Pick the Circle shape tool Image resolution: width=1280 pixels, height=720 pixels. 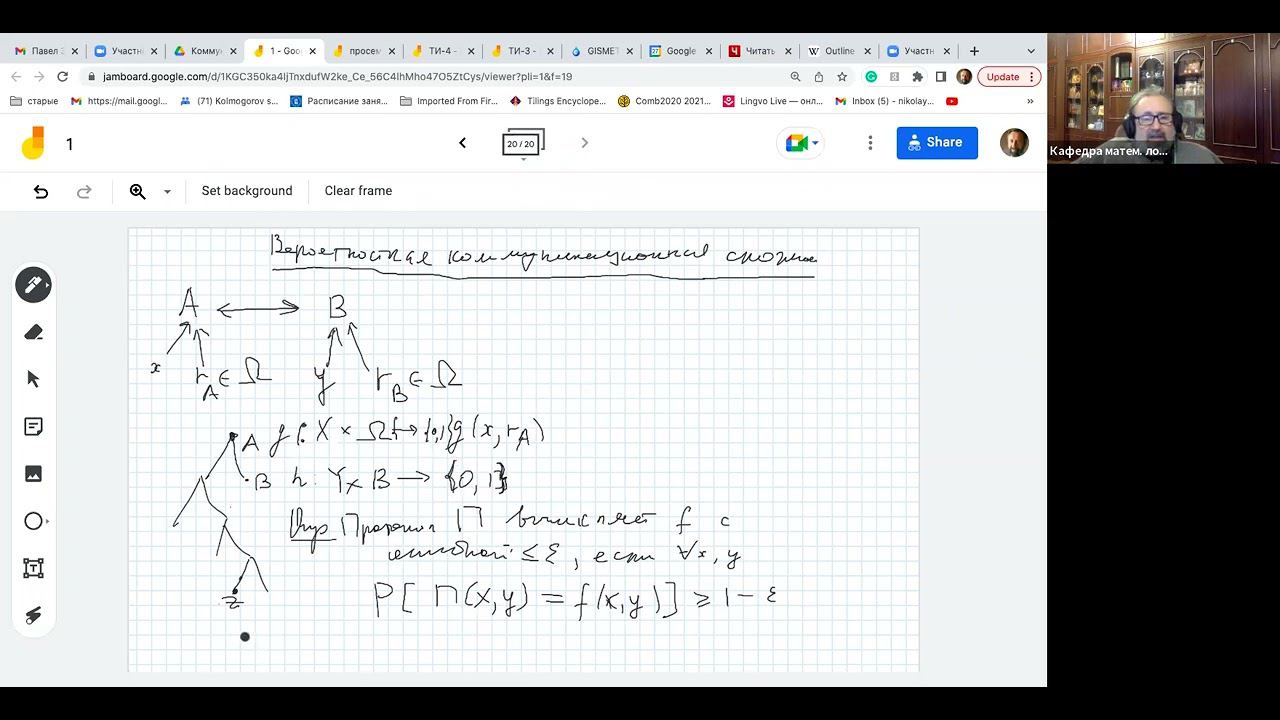point(33,521)
